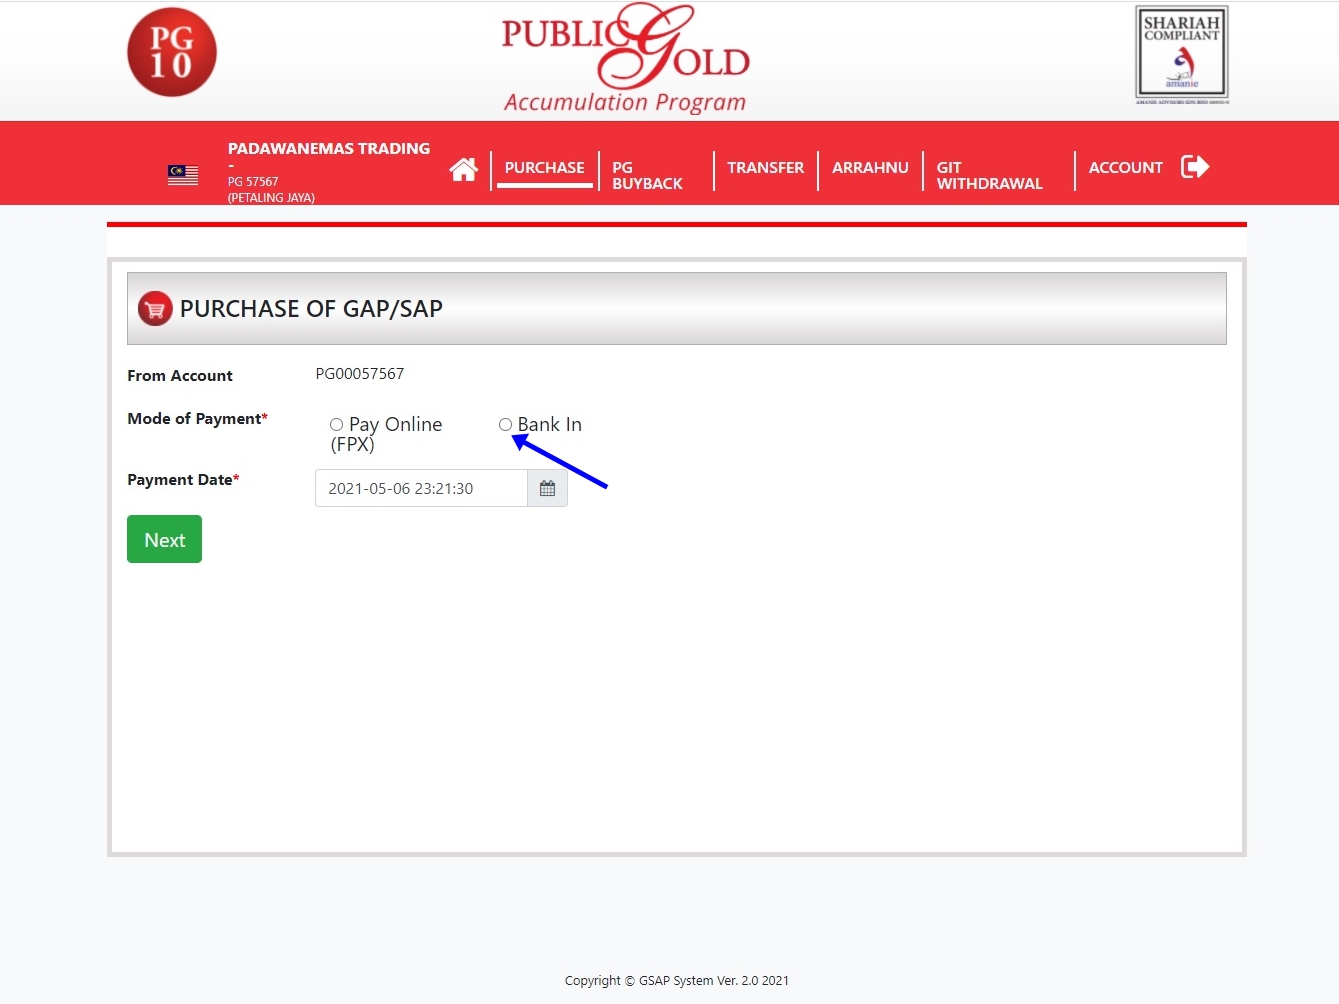
Task: Click the logout arrow icon
Action: coord(1195,167)
